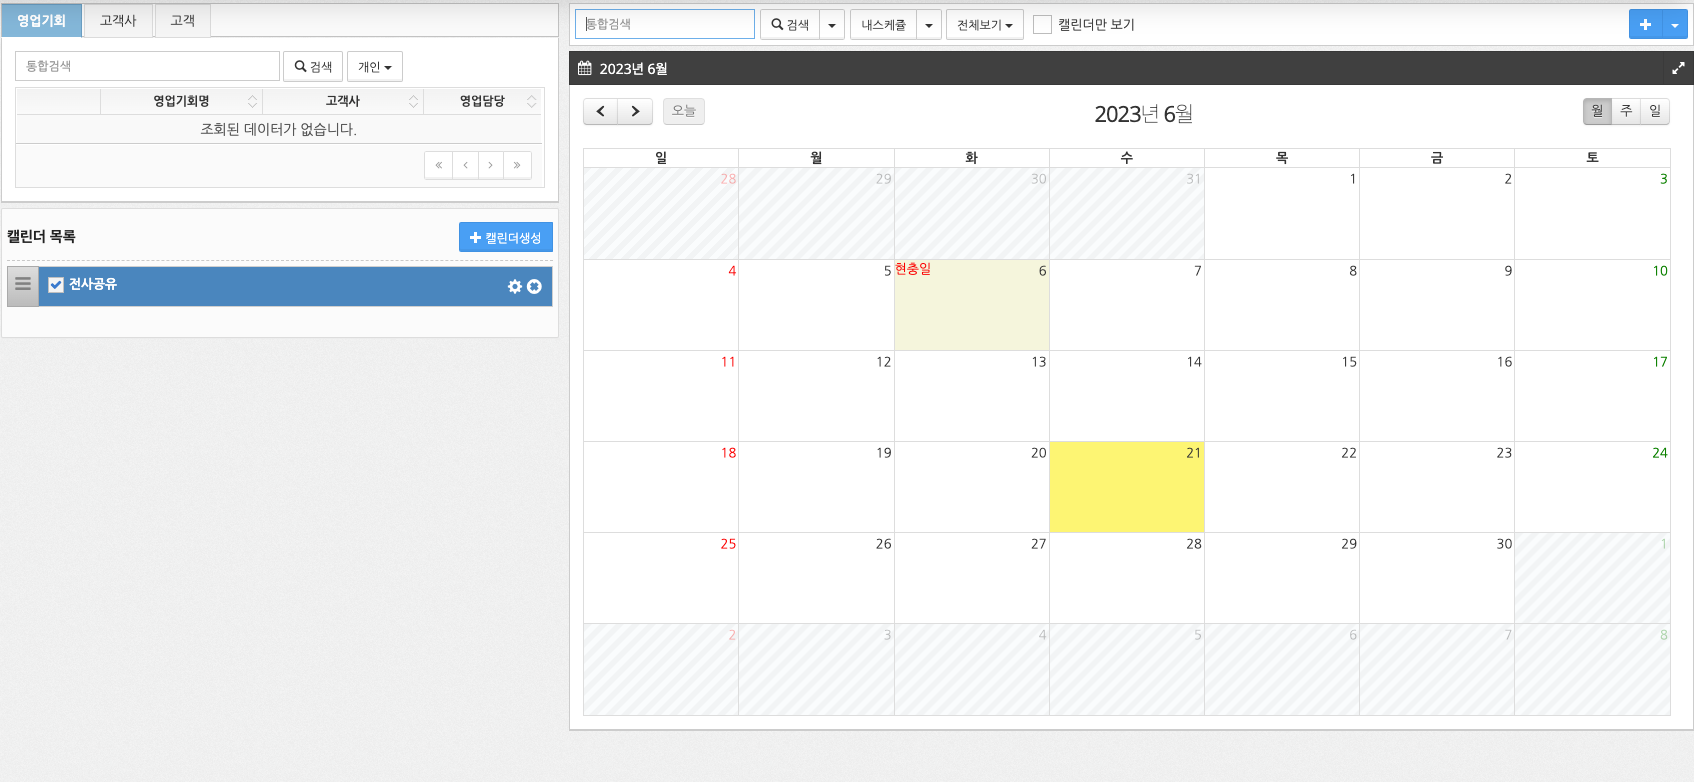Go to the previous month in calendar

[600, 111]
